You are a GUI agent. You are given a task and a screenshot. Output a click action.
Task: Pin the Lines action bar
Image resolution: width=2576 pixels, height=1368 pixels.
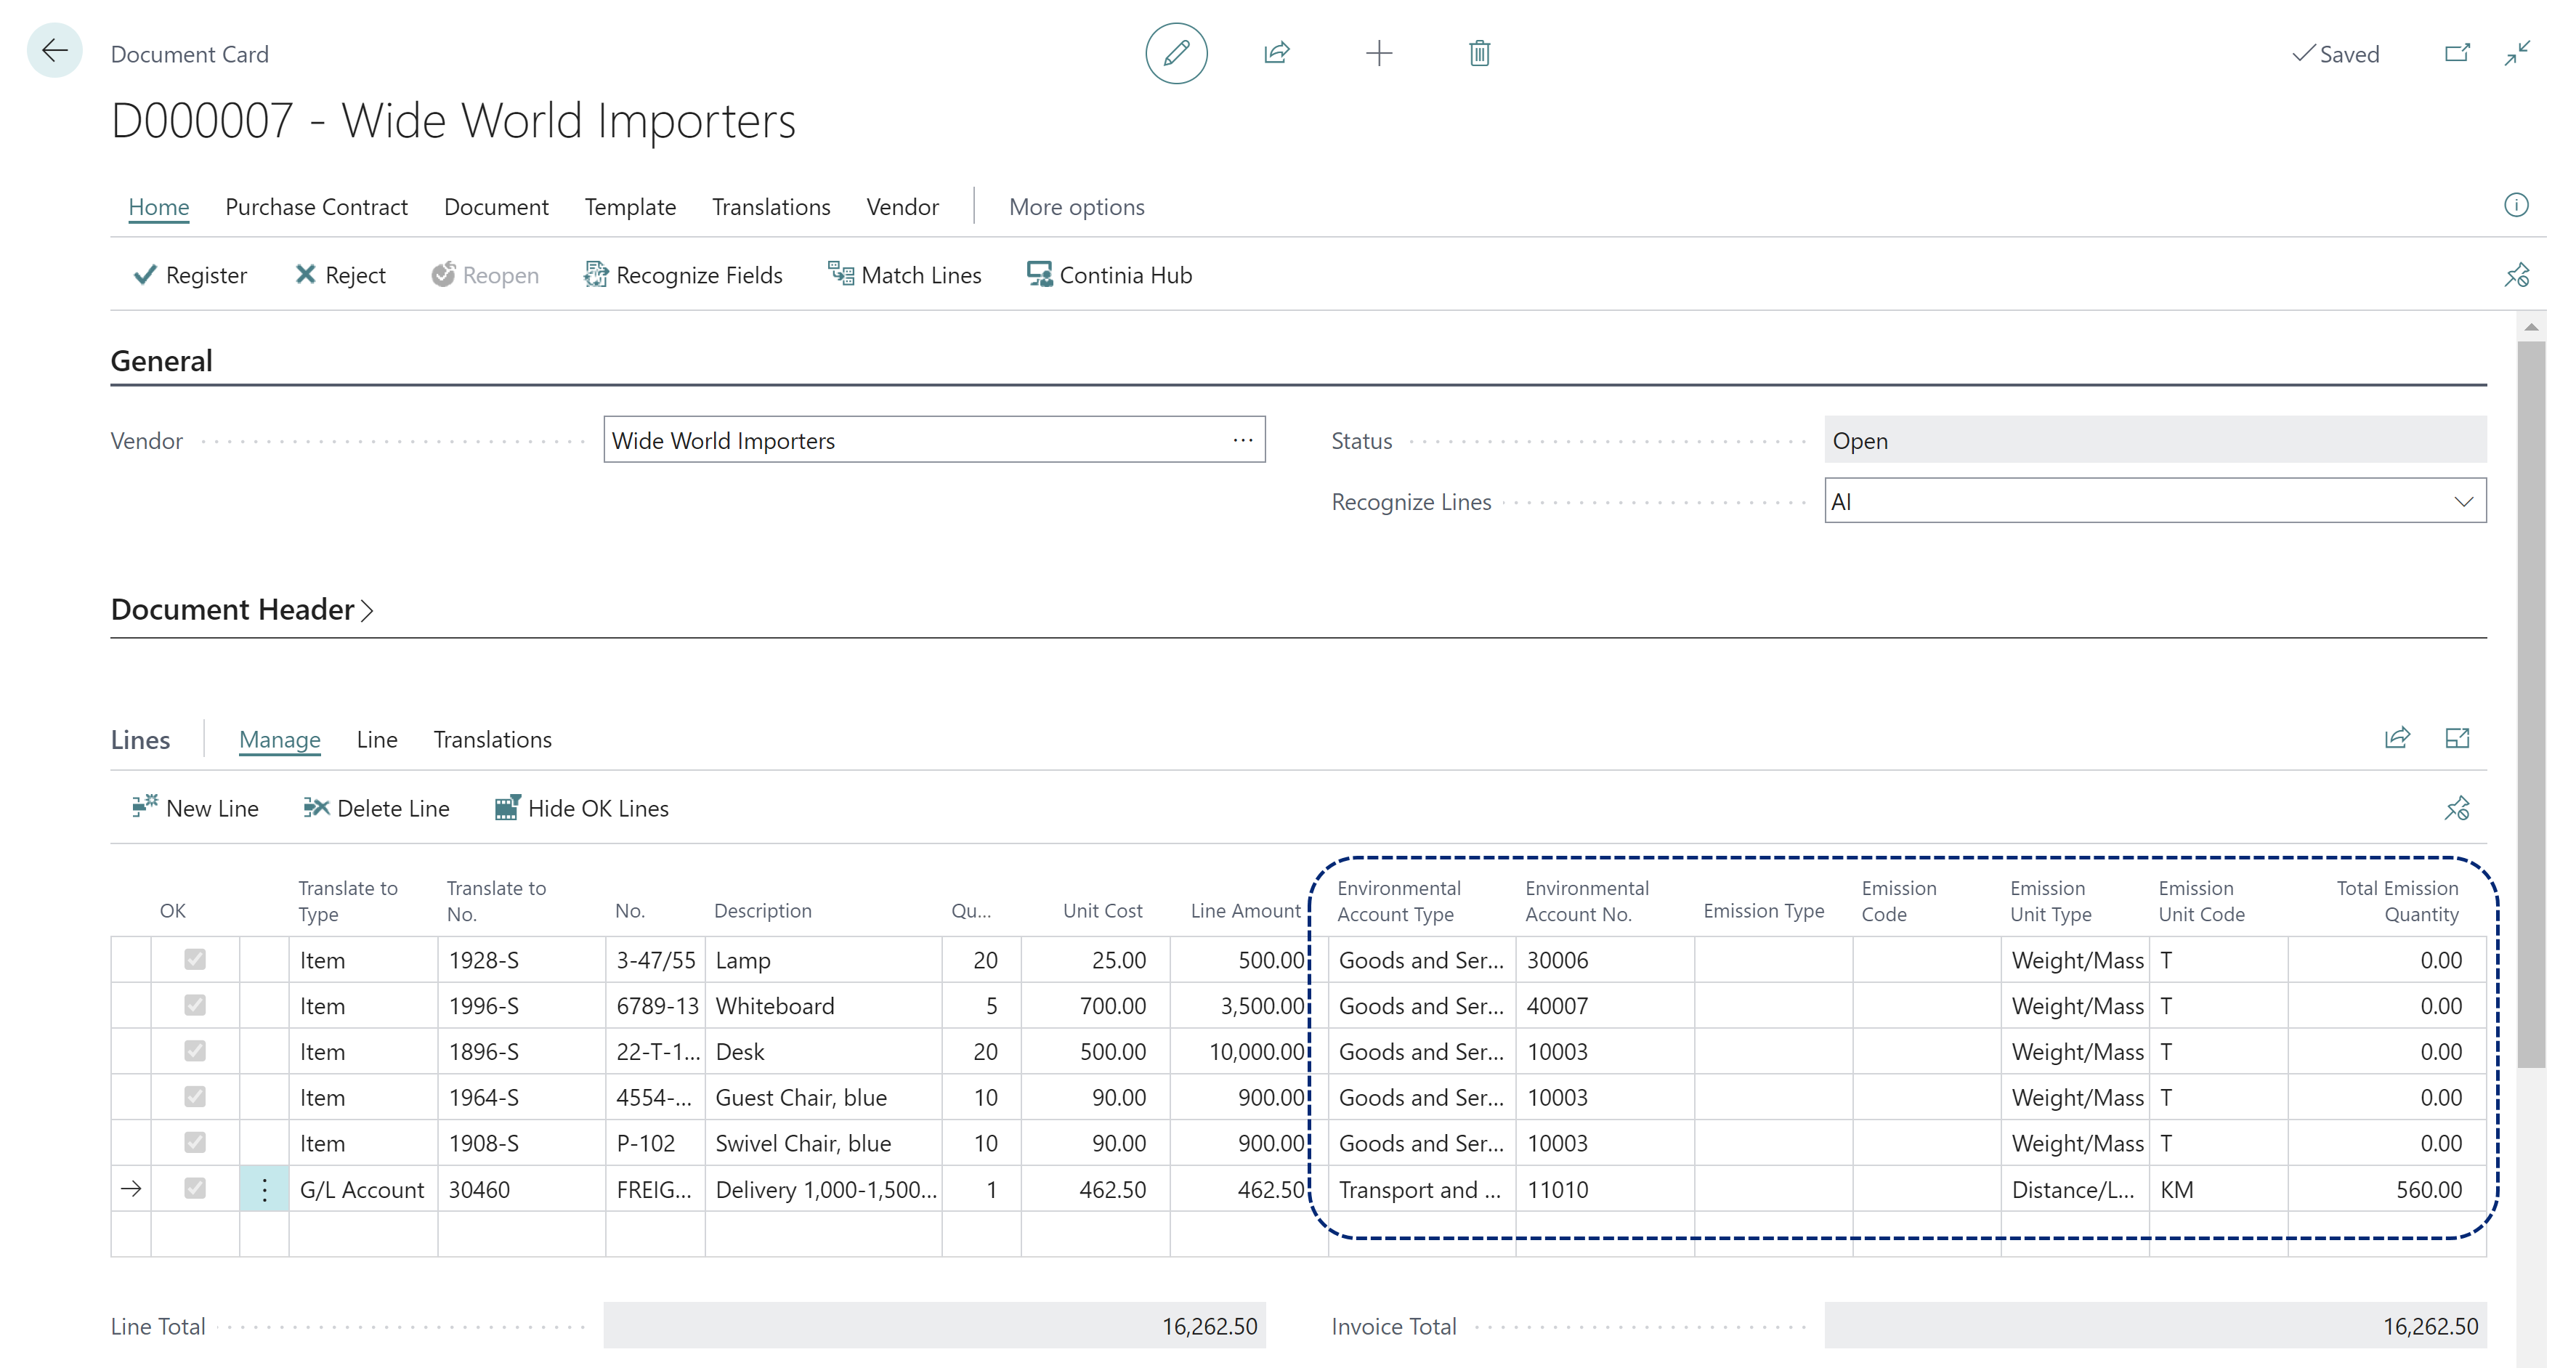(x=2457, y=808)
